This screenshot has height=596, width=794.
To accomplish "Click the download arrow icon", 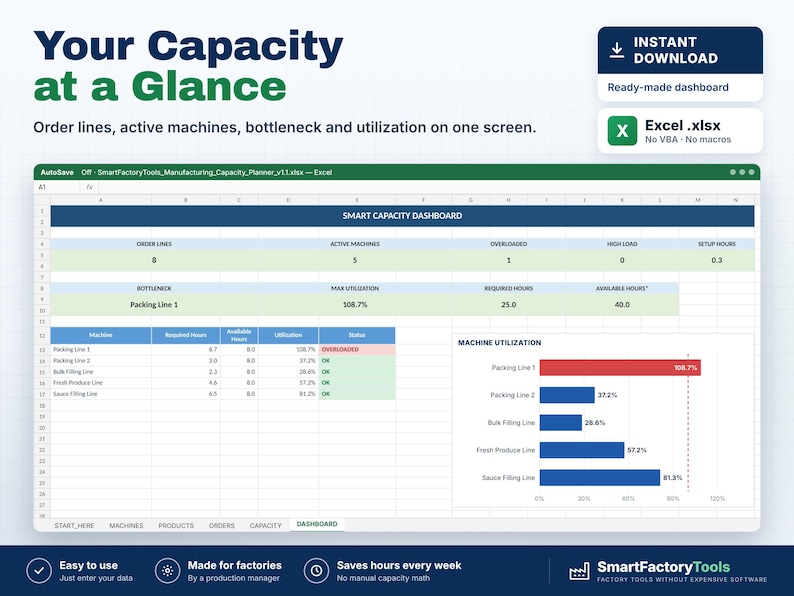I will pyautogui.click(x=616, y=50).
